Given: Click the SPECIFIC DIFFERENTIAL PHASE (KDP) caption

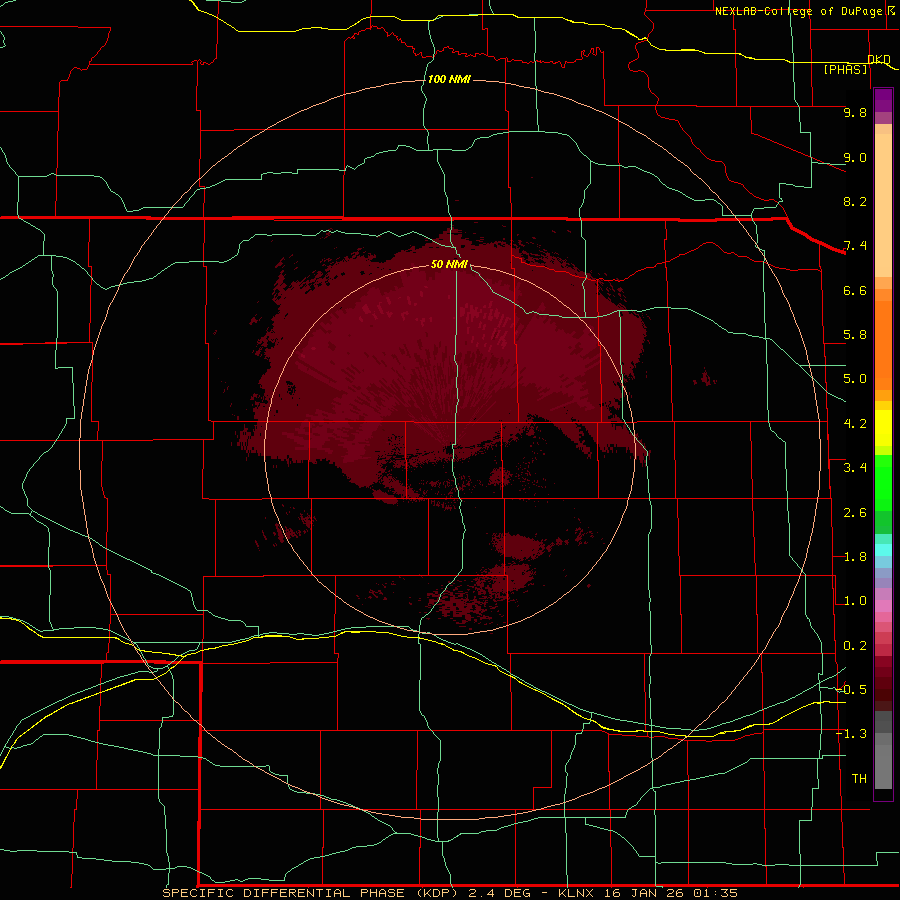Looking at the screenshot, I should point(310,893).
